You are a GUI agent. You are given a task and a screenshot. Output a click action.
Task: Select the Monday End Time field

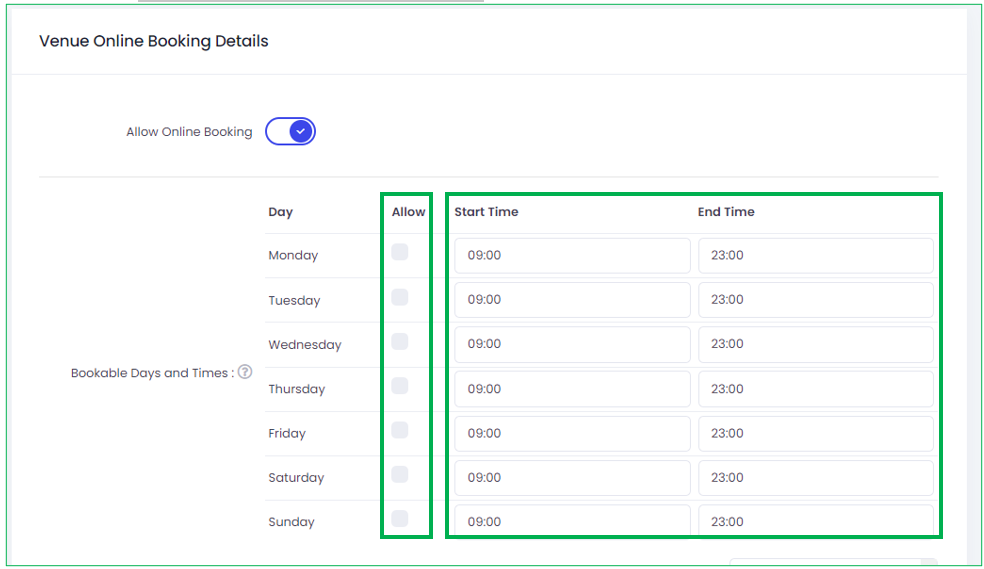point(816,255)
